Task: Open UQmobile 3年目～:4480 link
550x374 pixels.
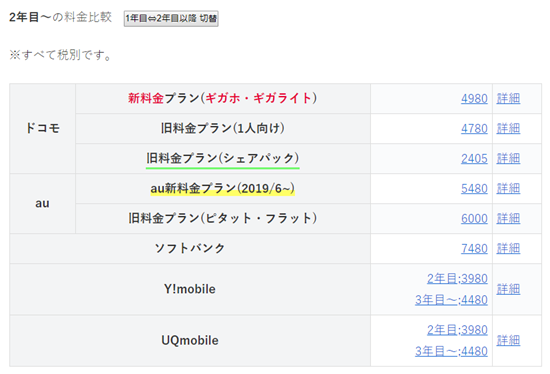Action: [451, 351]
